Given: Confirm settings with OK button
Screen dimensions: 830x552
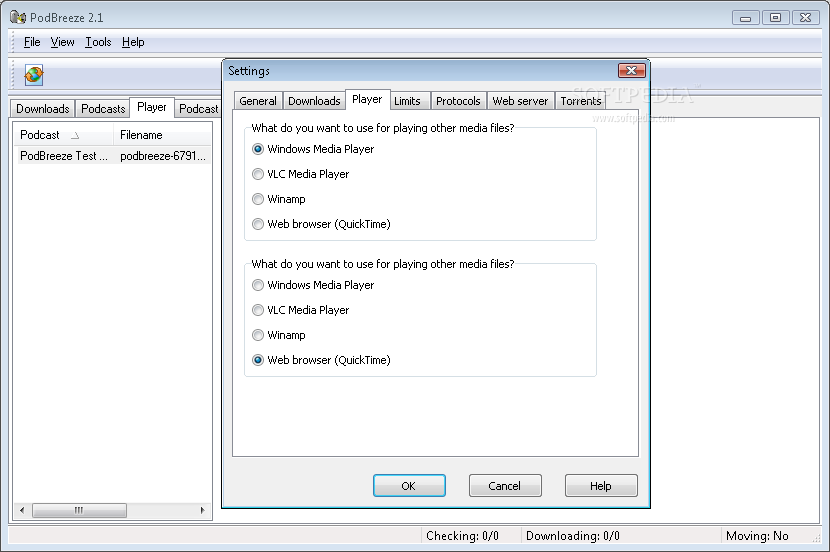Looking at the screenshot, I should [409, 486].
